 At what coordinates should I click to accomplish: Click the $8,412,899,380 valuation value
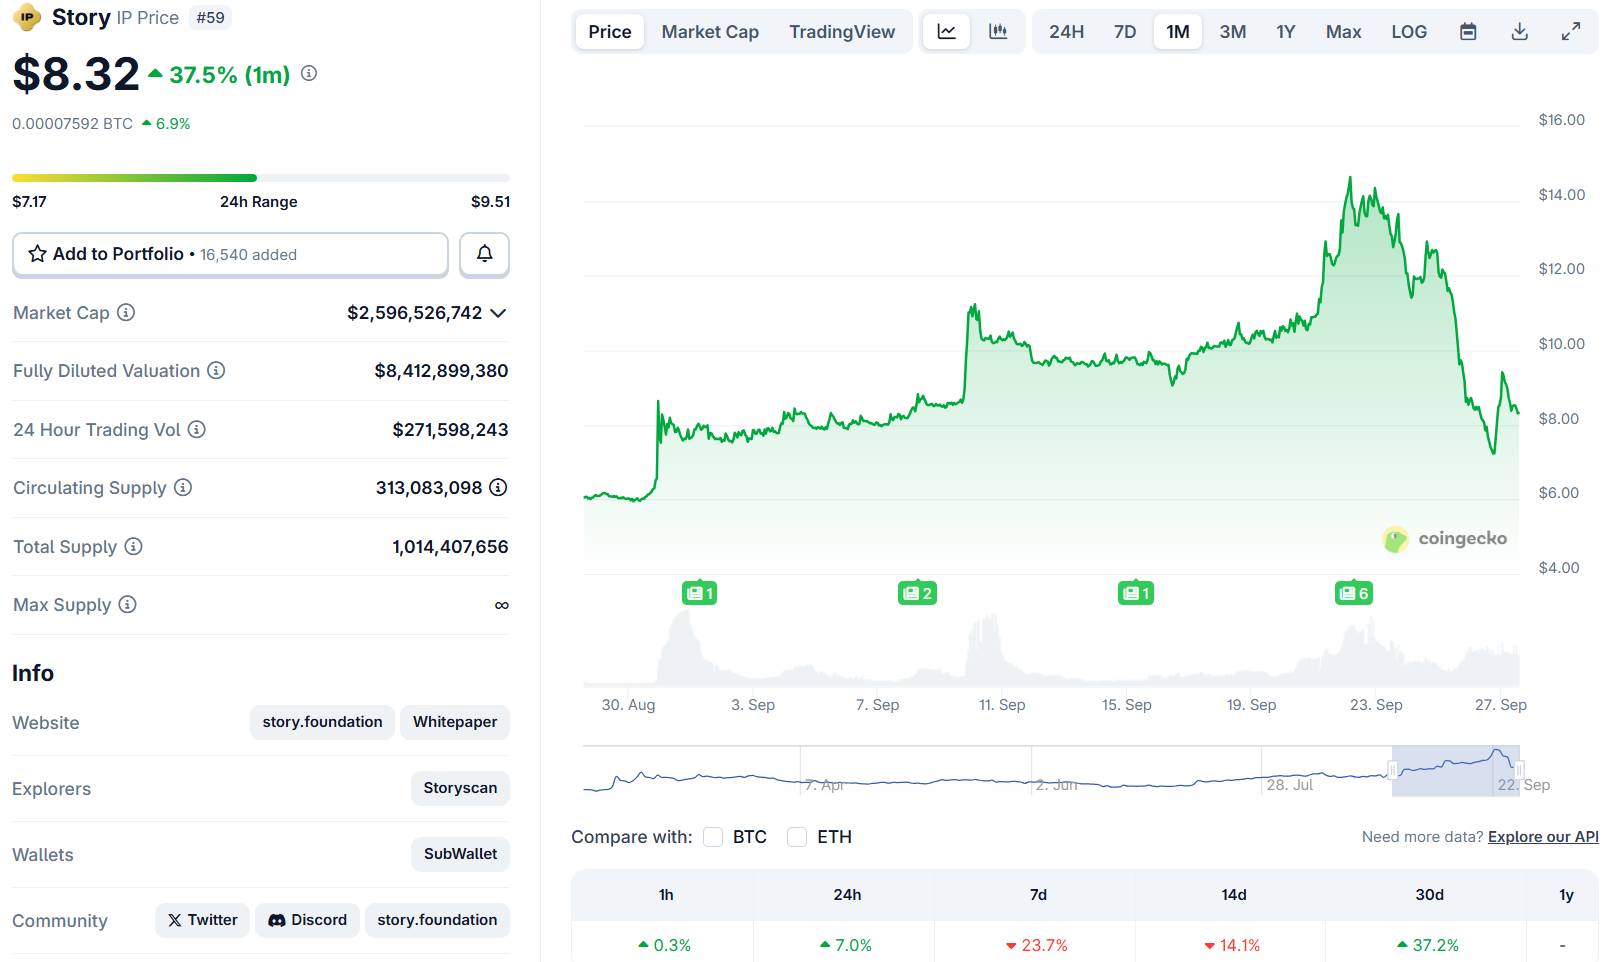pyautogui.click(x=441, y=371)
